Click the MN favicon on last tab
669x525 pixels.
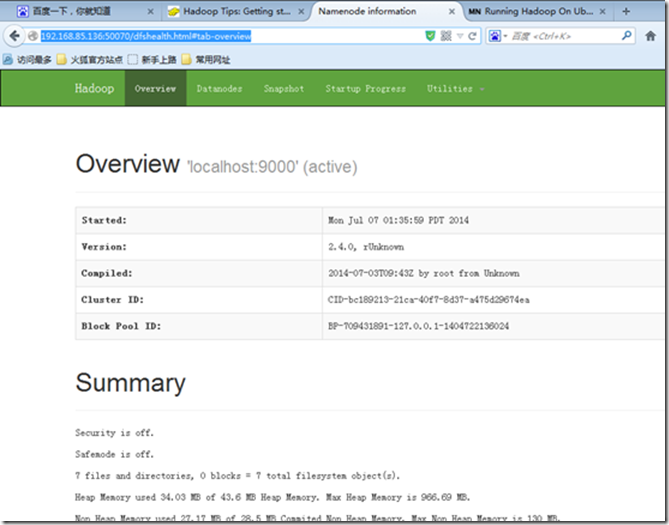474,12
